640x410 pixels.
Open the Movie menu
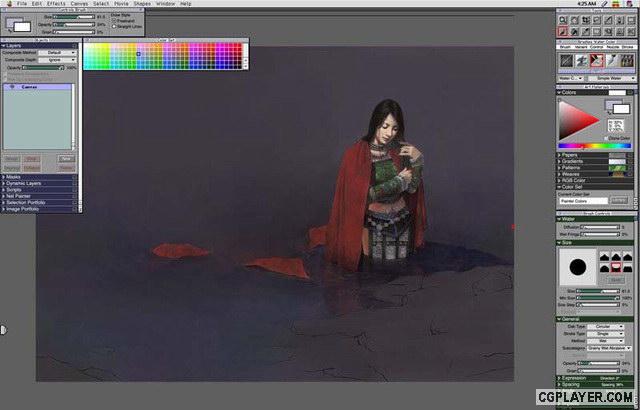click(x=121, y=3)
